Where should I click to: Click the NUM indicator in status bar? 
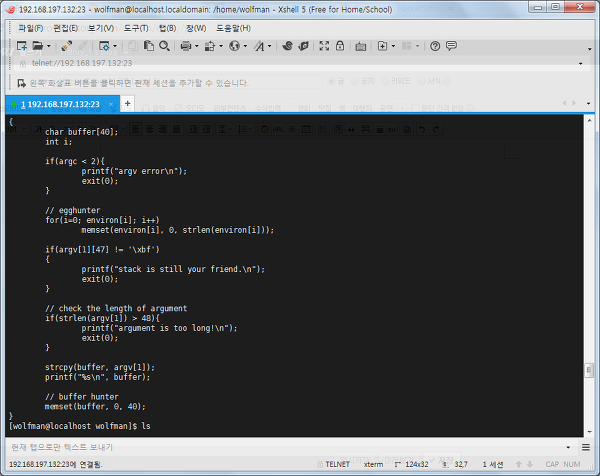(572, 464)
